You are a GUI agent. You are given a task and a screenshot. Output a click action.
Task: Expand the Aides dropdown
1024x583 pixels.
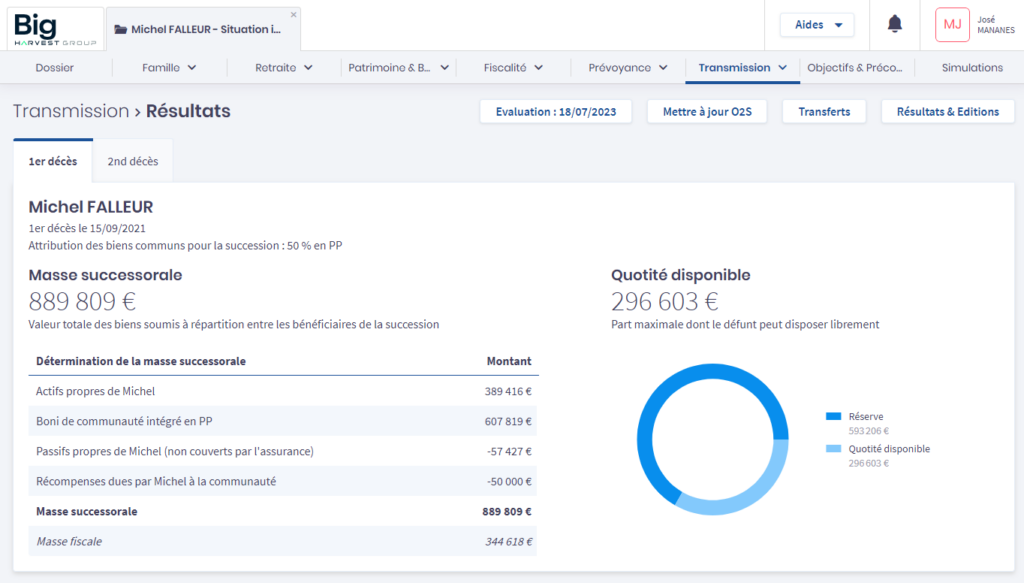818,25
